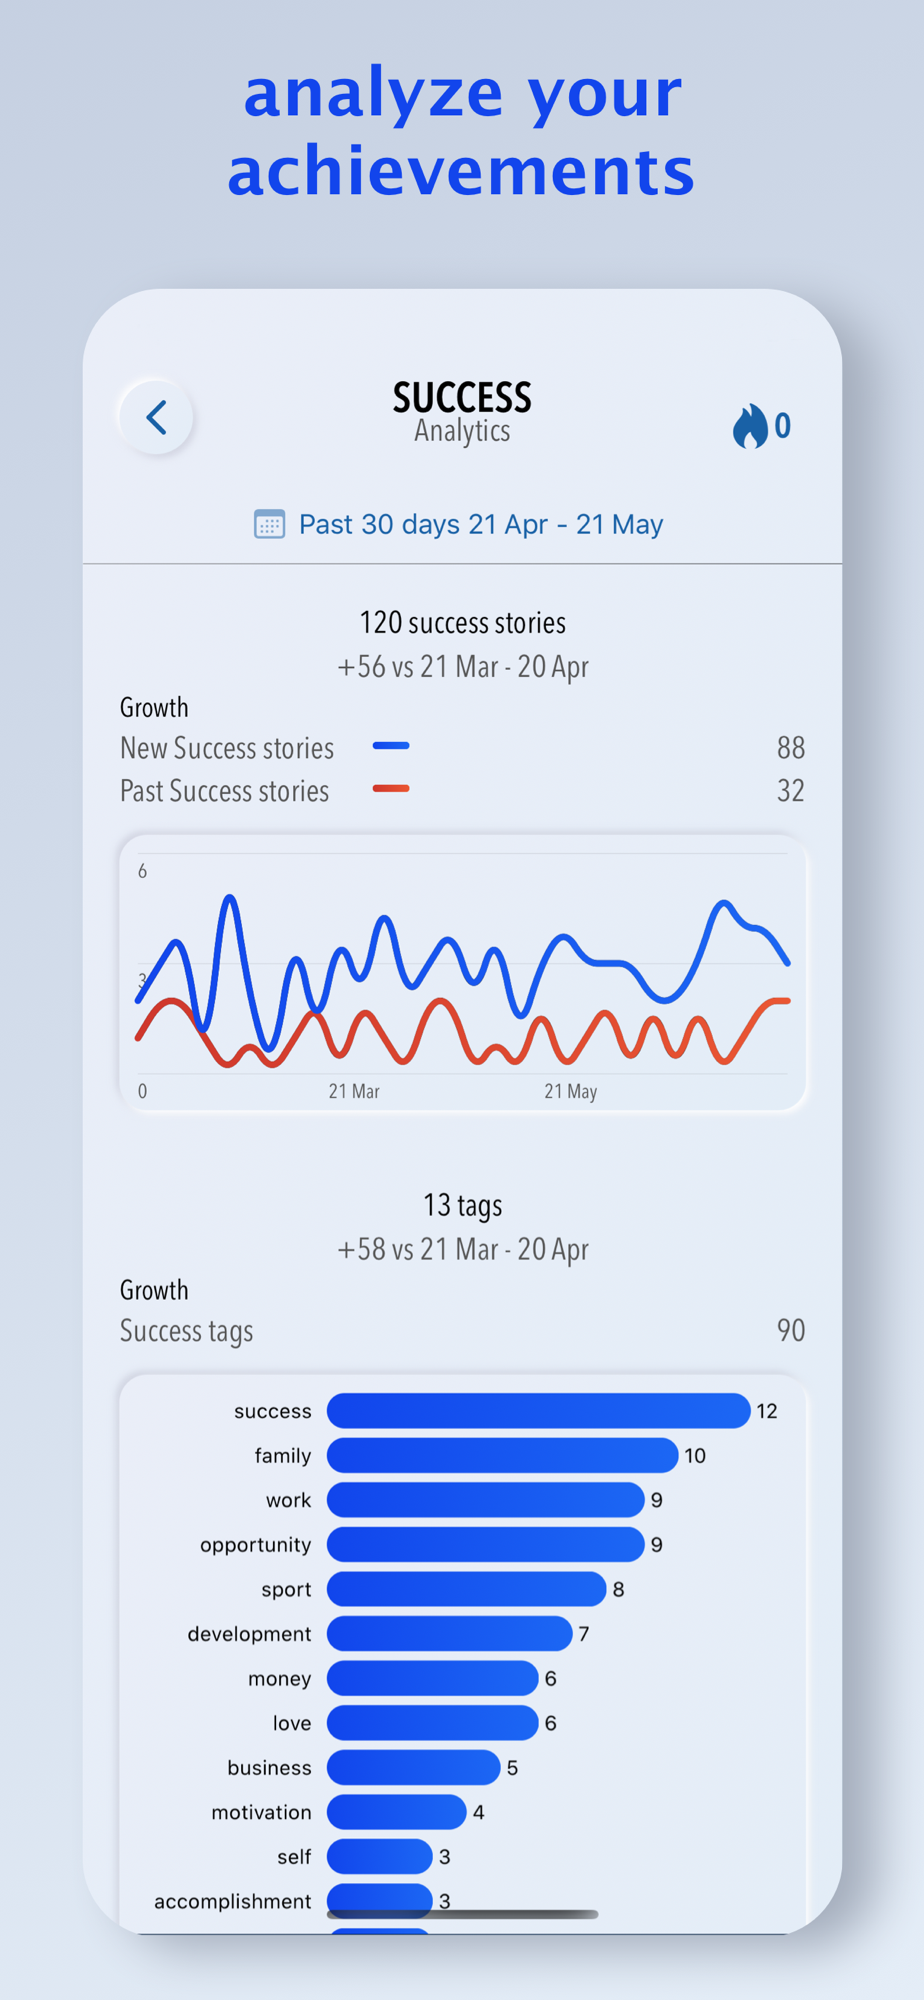Select the 'success' tag bar
This screenshot has height=2000, width=924.
pyautogui.click(x=538, y=1411)
